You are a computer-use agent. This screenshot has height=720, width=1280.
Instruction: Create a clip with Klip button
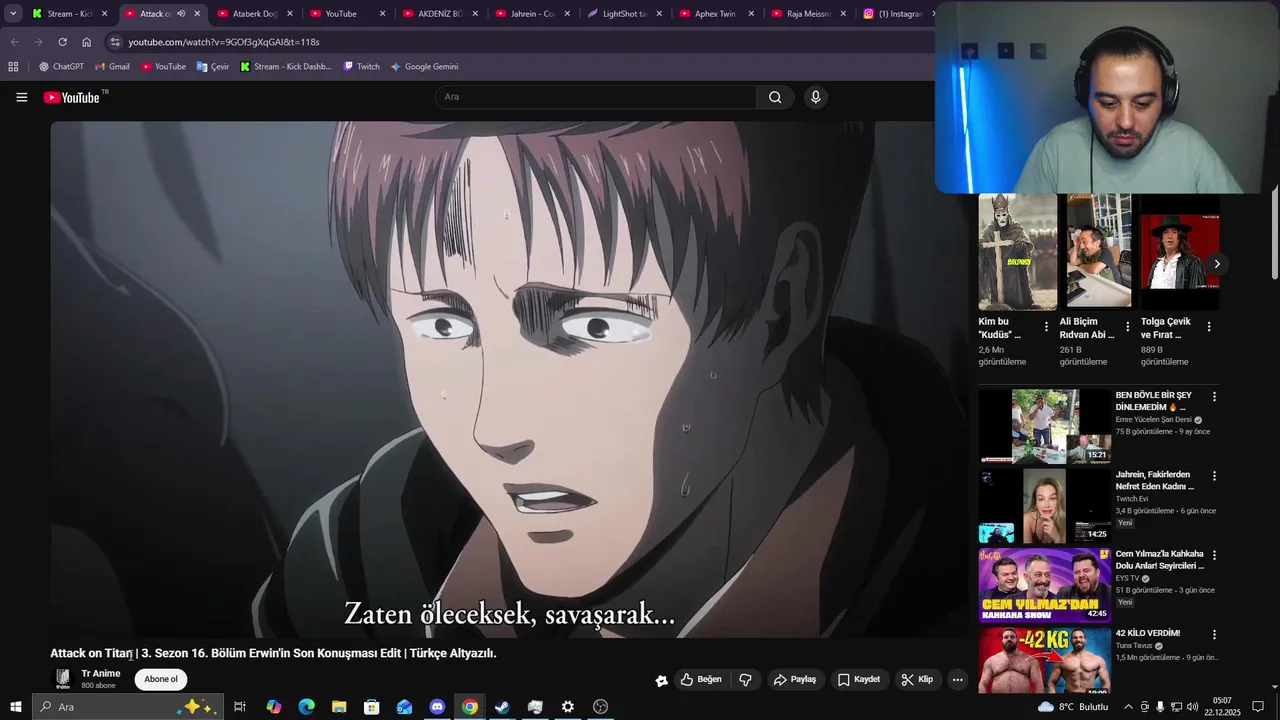(917, 679)
